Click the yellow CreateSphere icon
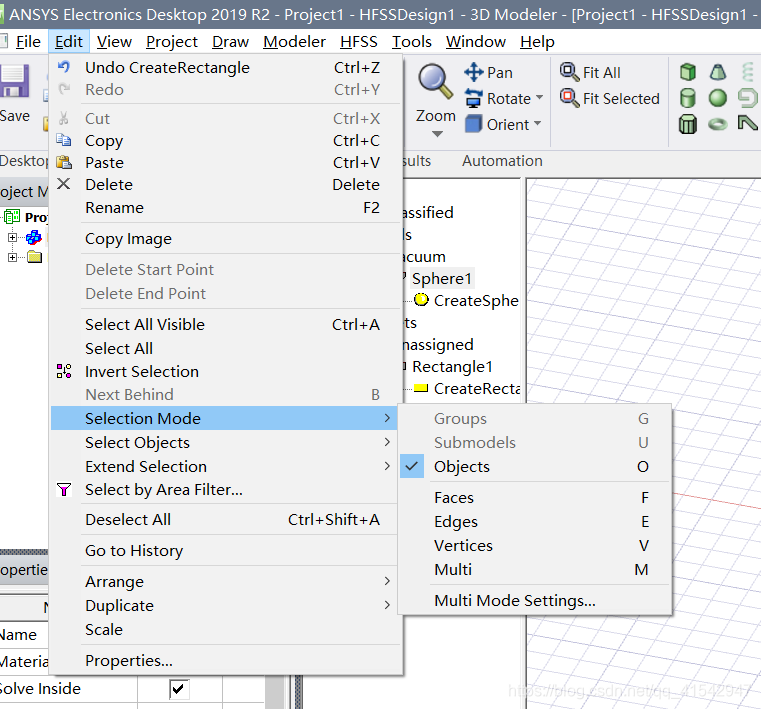 point(421,300)
